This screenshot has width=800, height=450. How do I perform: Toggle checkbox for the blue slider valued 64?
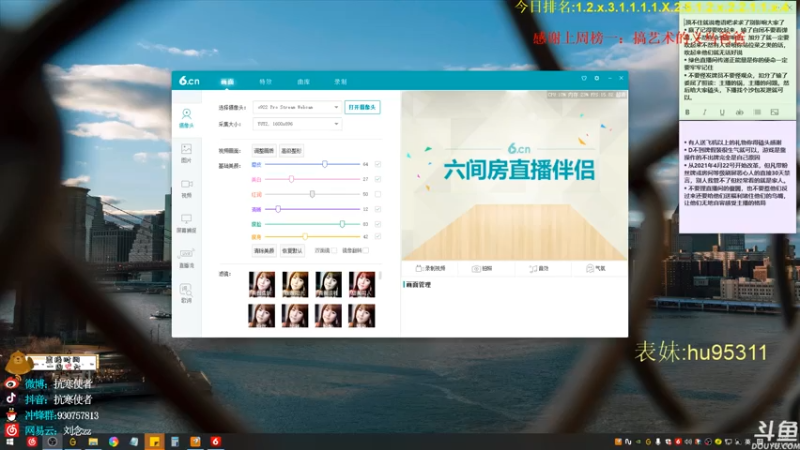(378, 164)
